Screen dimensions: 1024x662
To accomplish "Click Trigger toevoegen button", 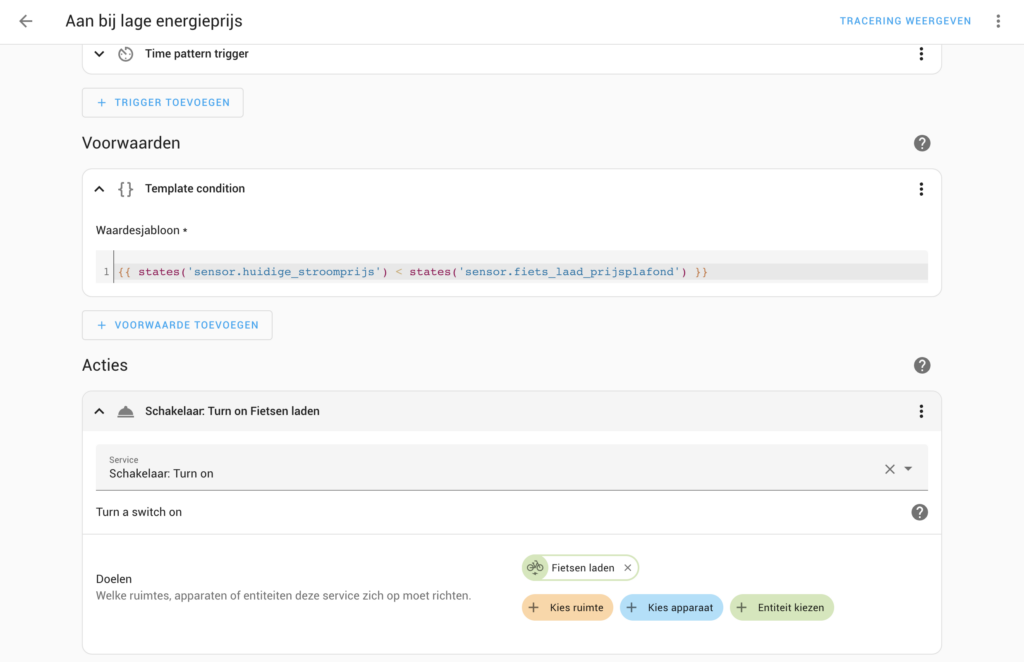I will point(162,102).
